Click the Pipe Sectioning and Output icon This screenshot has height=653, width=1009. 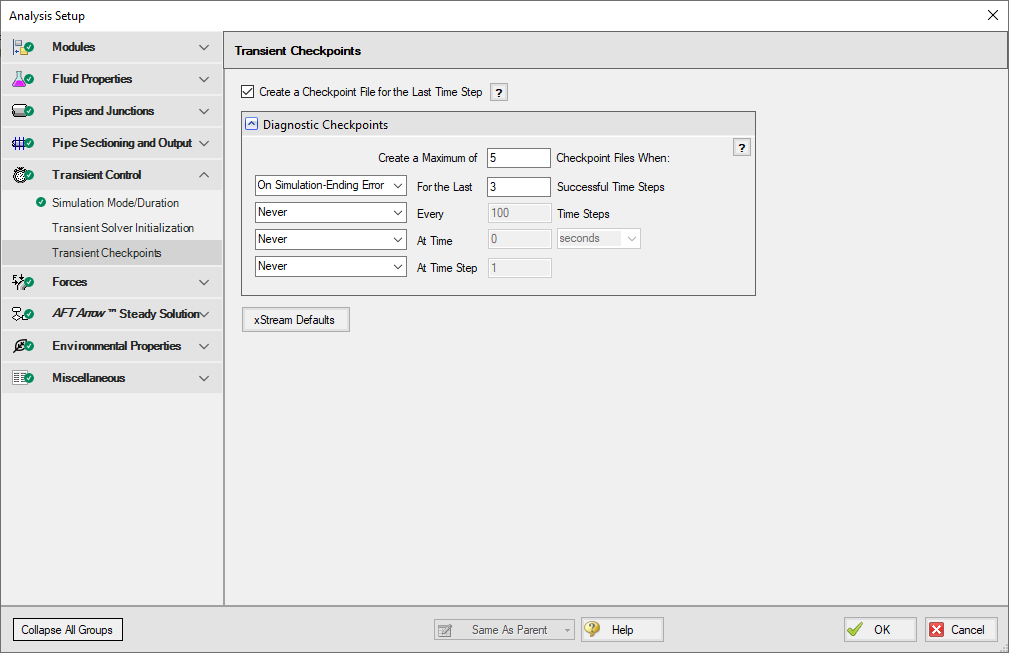point(23,143)
